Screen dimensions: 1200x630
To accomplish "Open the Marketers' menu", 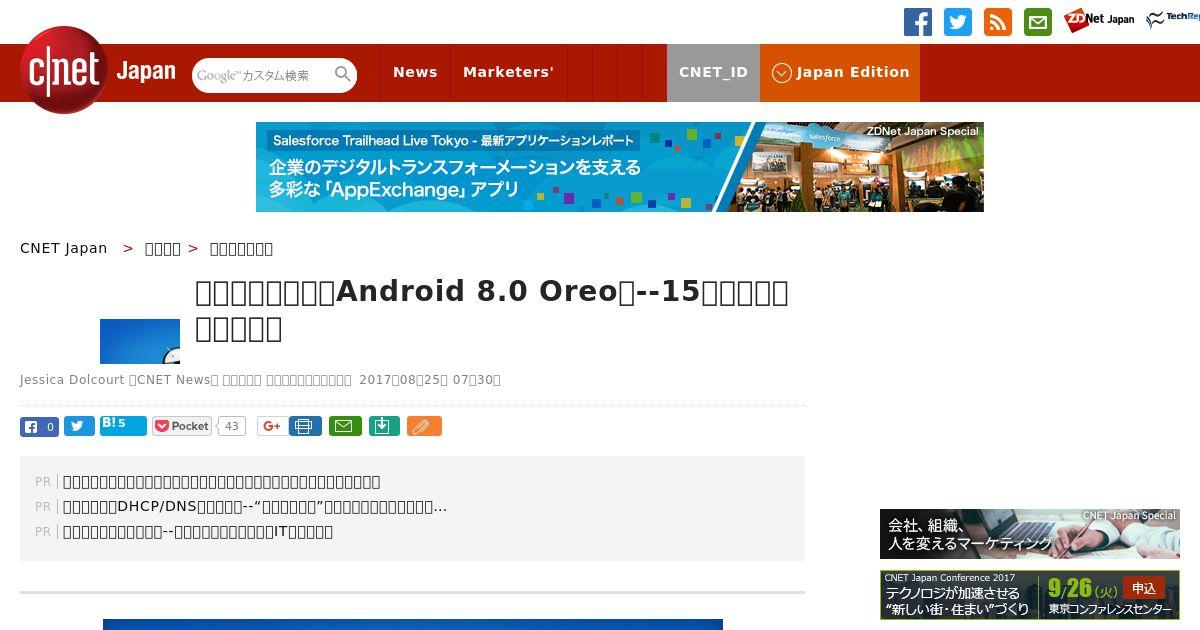I will (x=508, y=72).
